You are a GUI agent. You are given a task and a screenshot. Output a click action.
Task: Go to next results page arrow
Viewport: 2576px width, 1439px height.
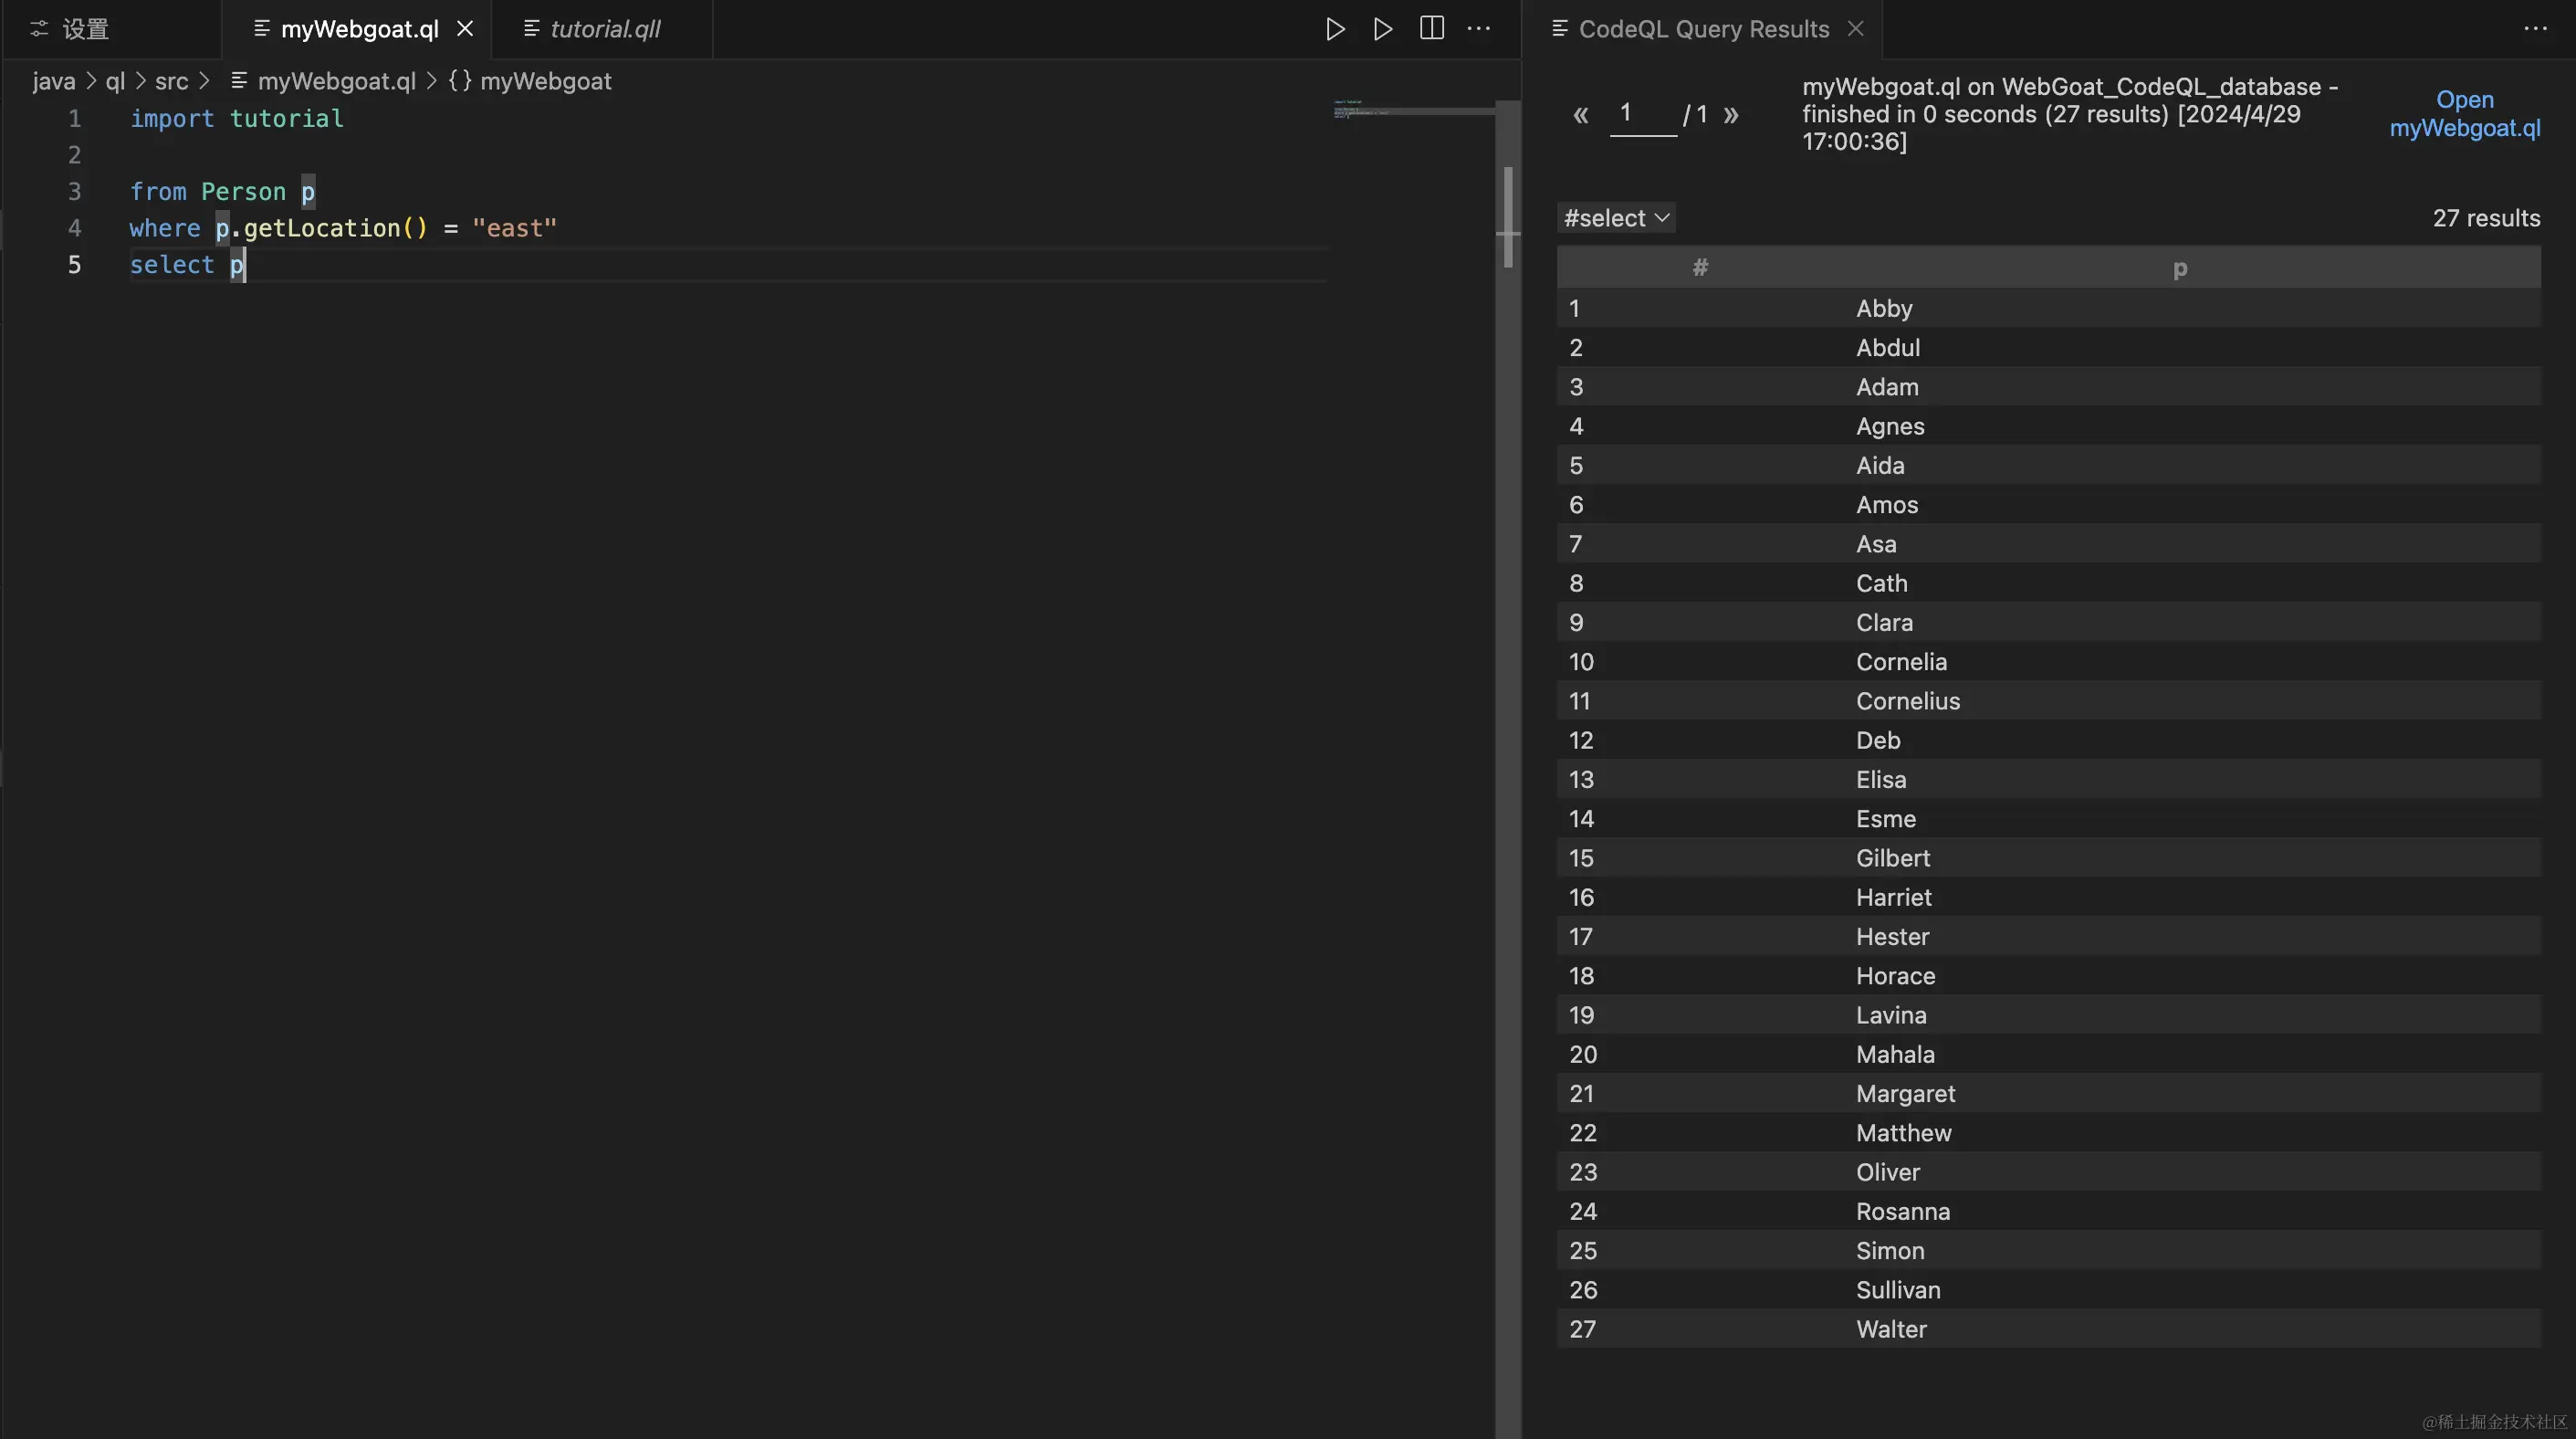1731,115
